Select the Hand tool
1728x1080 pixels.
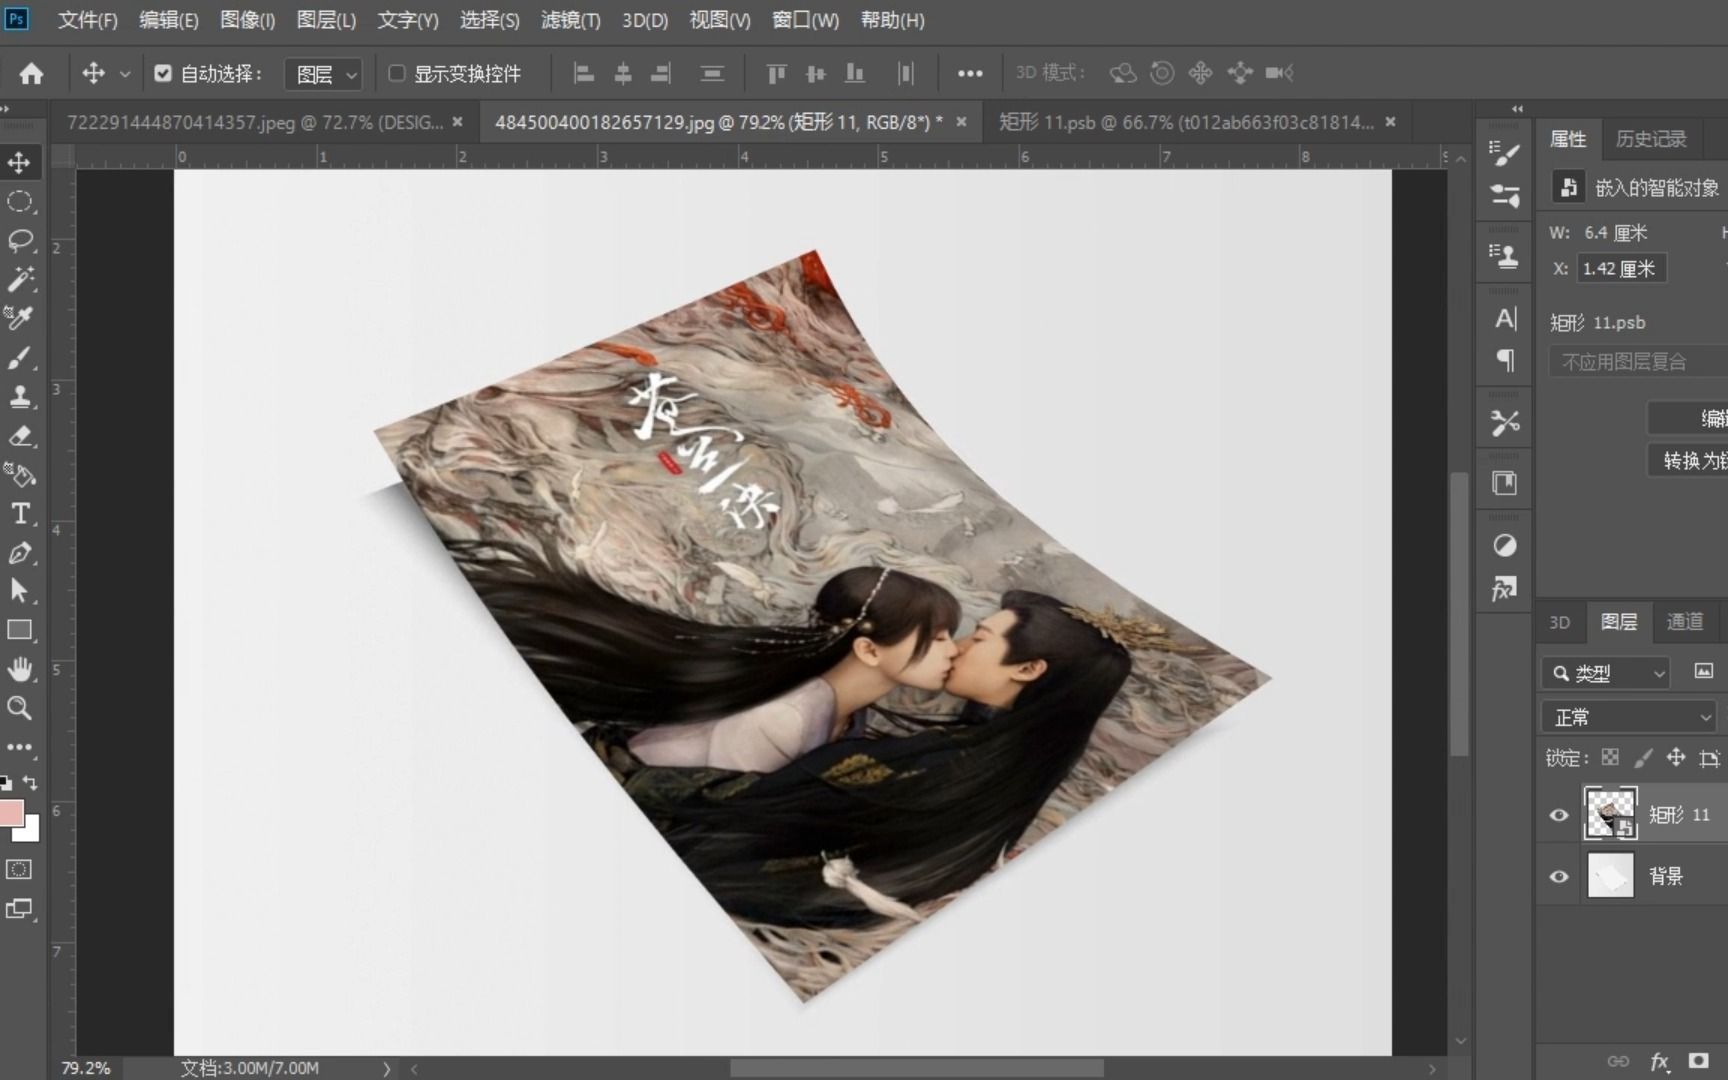tap(19, 669)
